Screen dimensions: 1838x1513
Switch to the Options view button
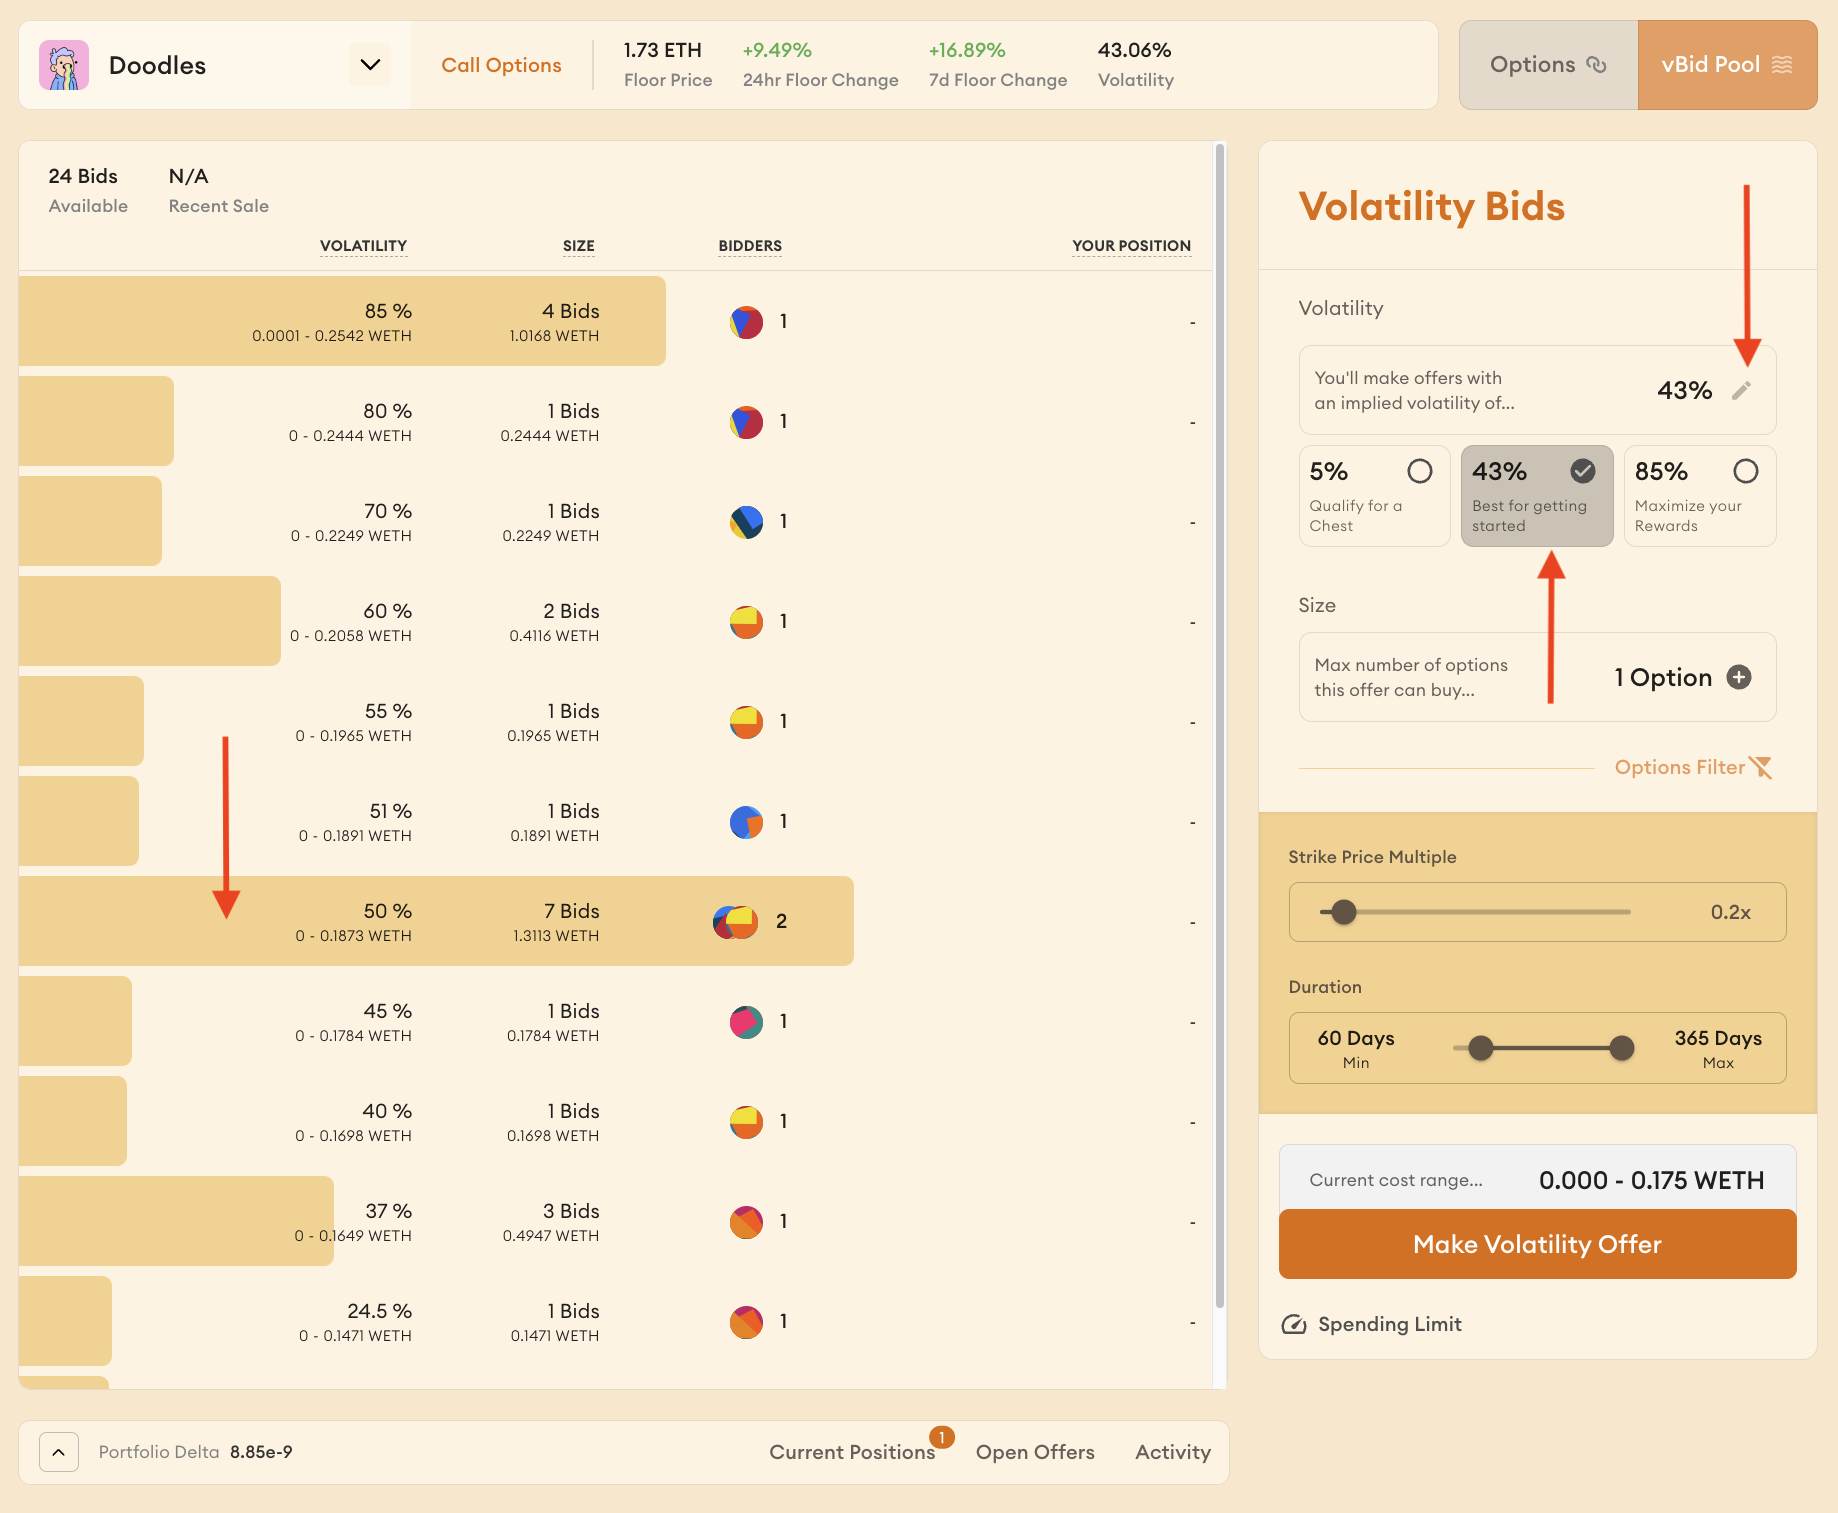1548,65
